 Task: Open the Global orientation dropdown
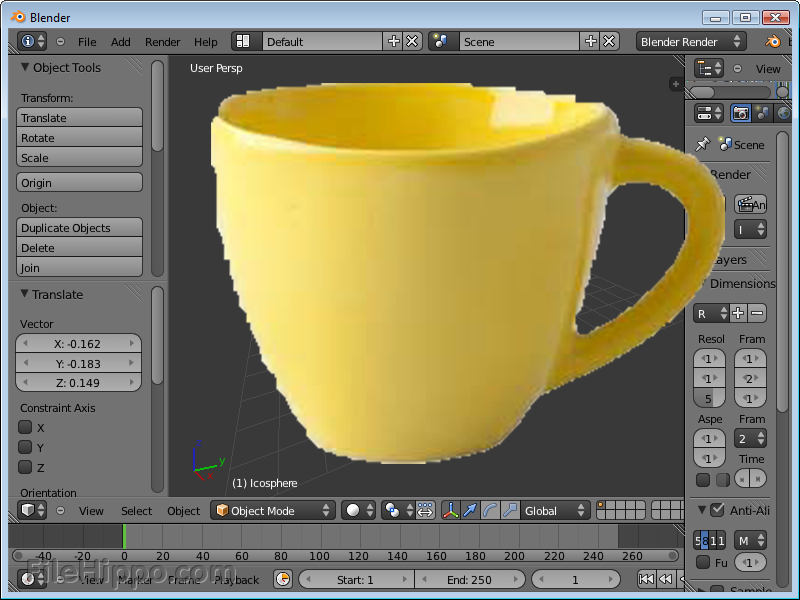[555, 510]
